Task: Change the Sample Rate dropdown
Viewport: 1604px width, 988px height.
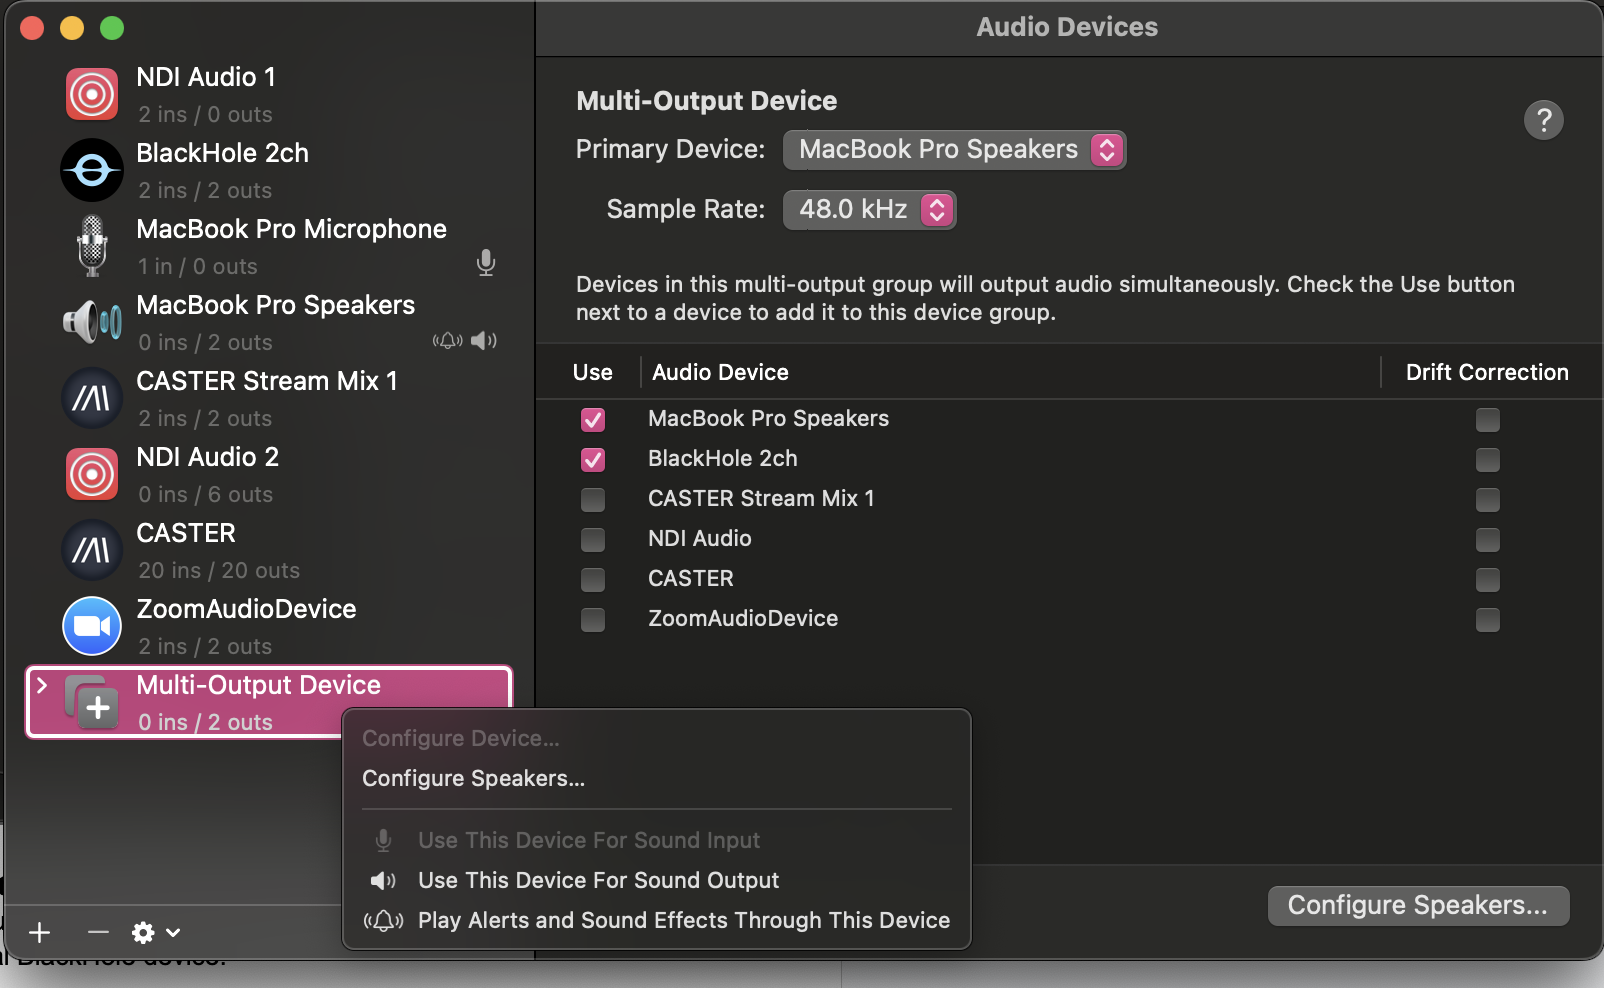Action: point(868,209)
